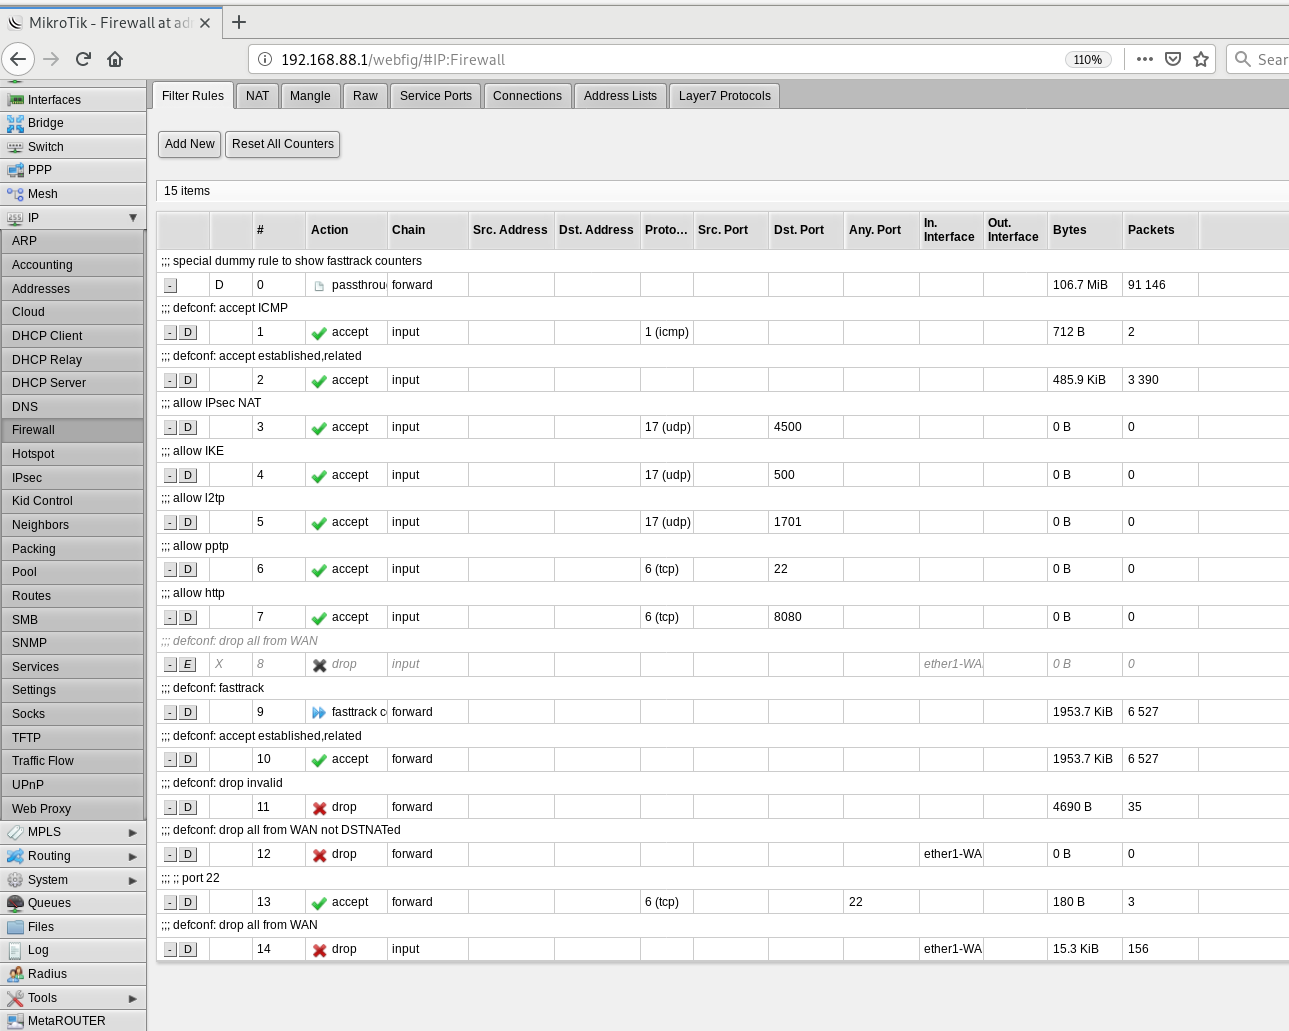Open page actions three-dot menu
Screen dimensions: 1289x1031
[x=1145, y=59]
